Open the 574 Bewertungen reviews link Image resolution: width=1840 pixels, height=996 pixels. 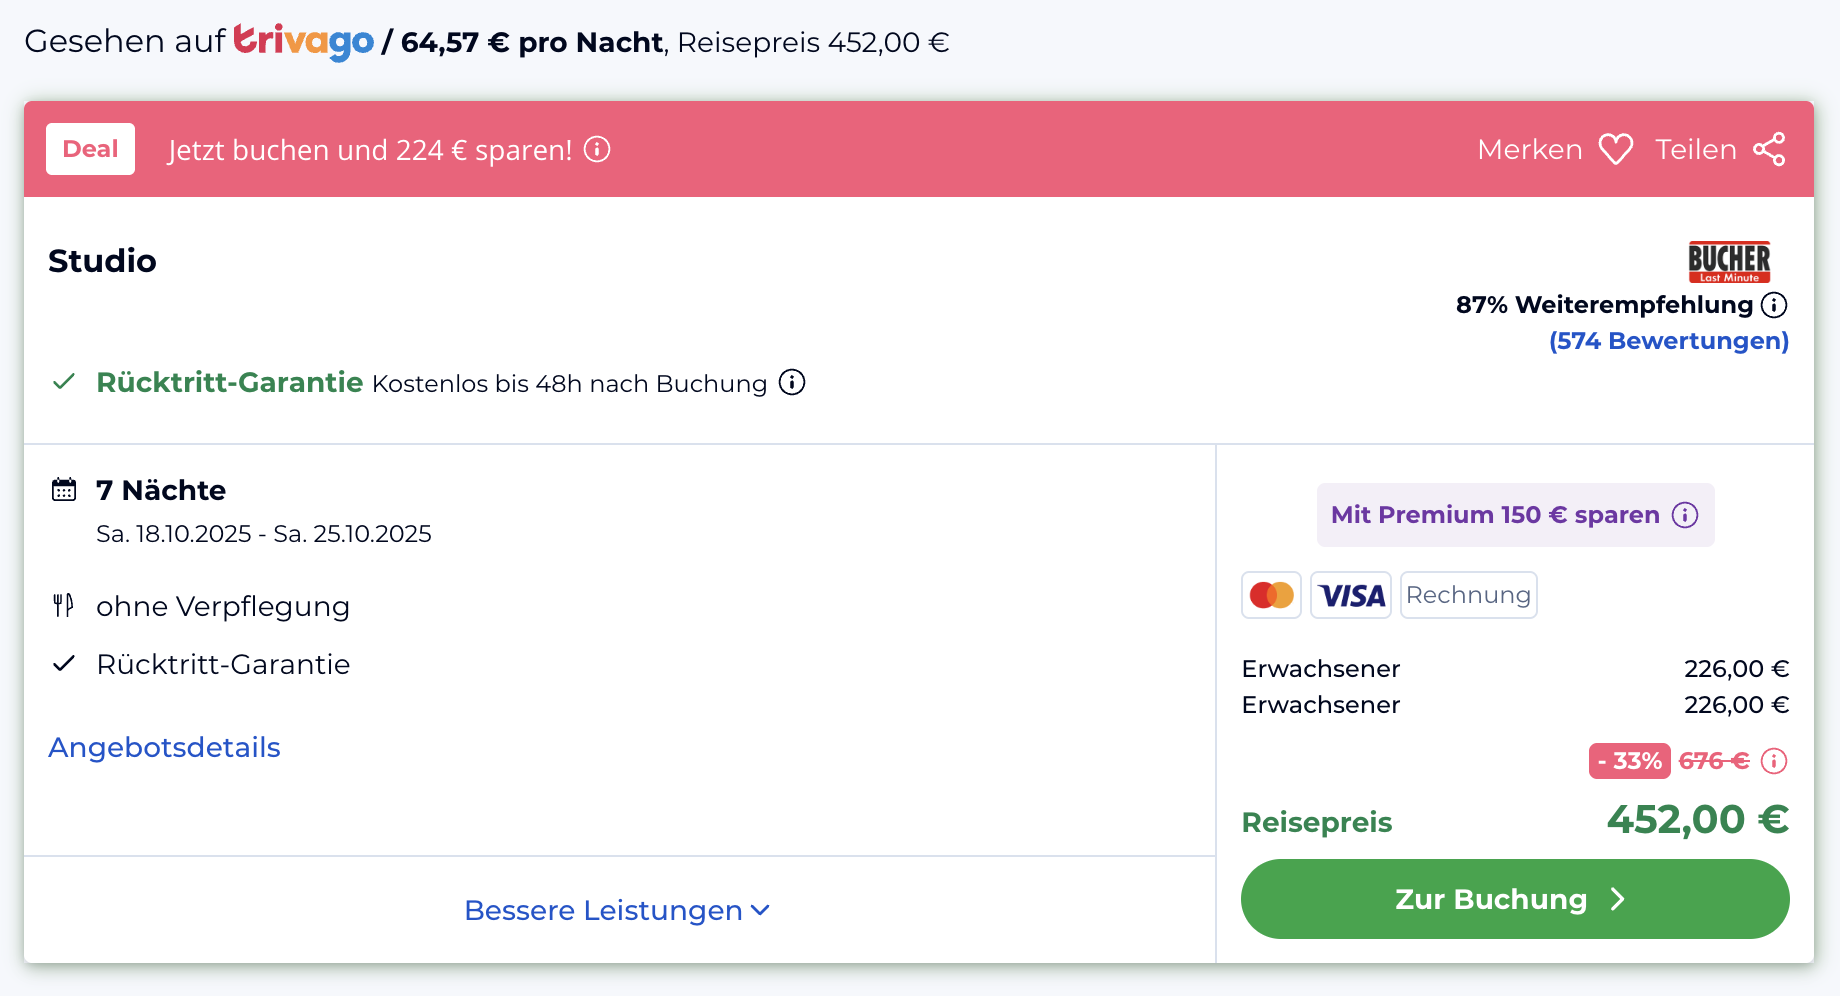click(x=1669, y=341)
